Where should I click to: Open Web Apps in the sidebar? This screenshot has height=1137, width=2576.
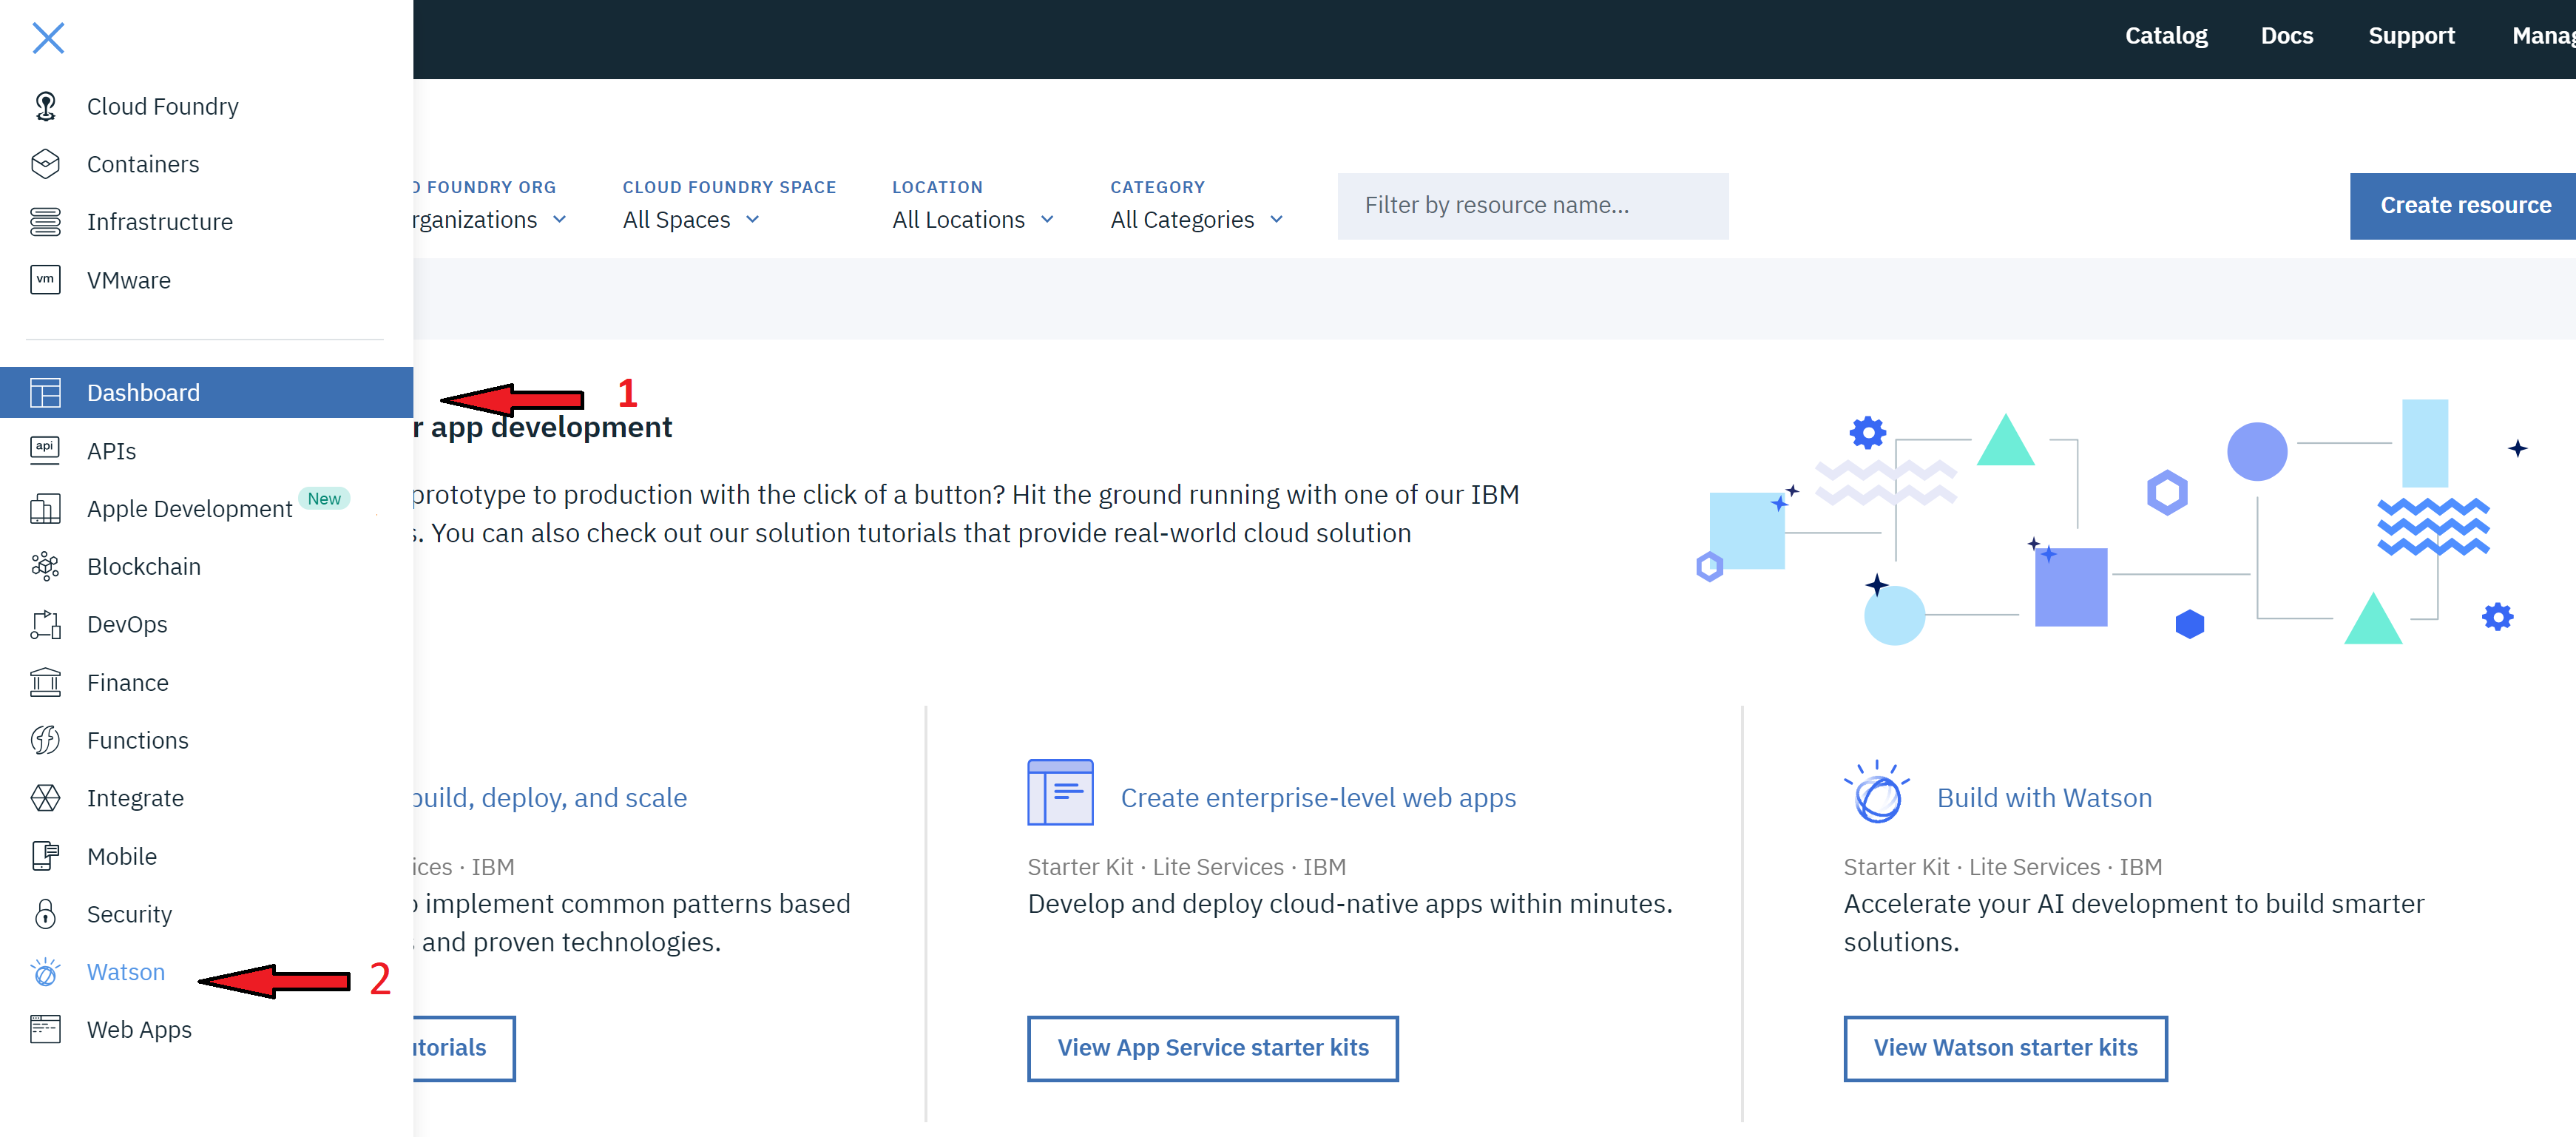[139, 1030]
